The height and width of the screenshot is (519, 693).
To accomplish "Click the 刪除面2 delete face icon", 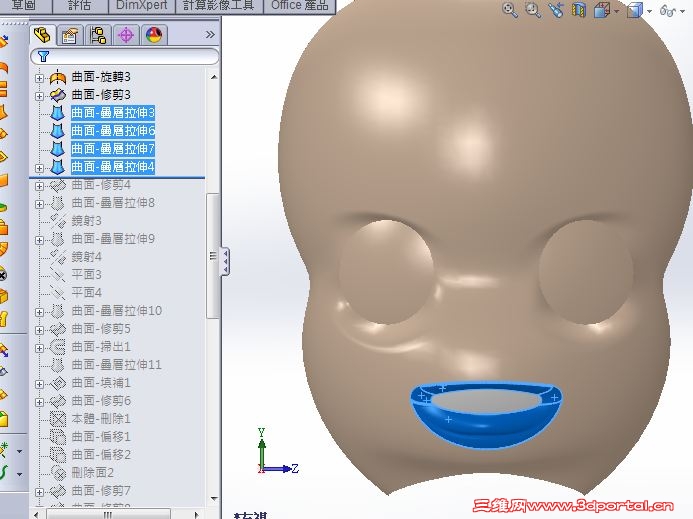I will [58, 473].
